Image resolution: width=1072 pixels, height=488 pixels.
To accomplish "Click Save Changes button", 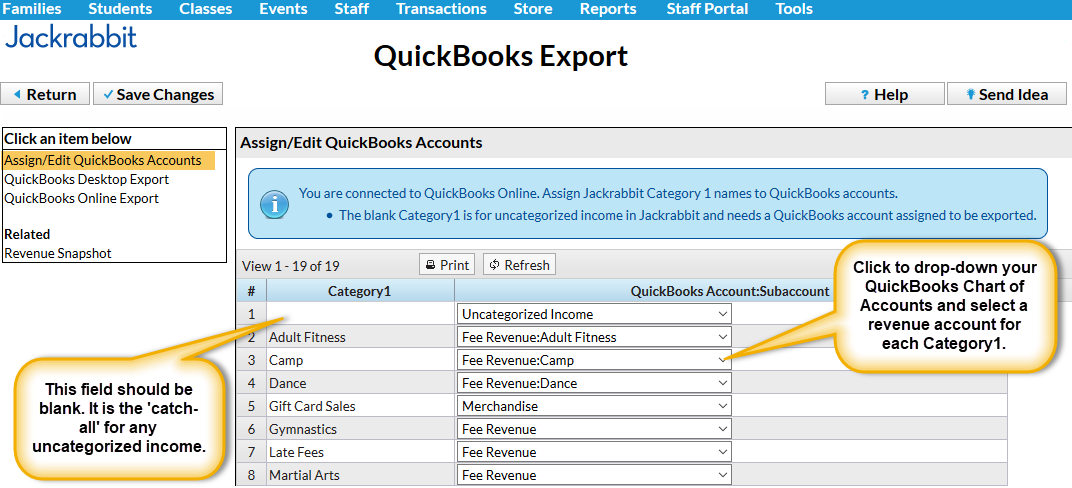I will pyautogui.click(x=158, y=94).
